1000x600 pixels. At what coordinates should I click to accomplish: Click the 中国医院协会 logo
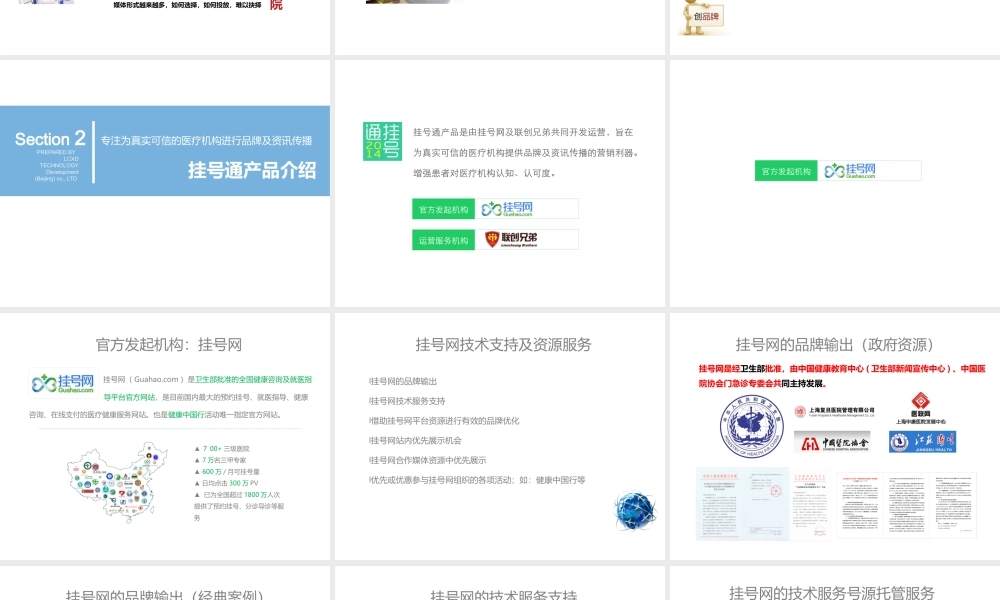point(834,443)
